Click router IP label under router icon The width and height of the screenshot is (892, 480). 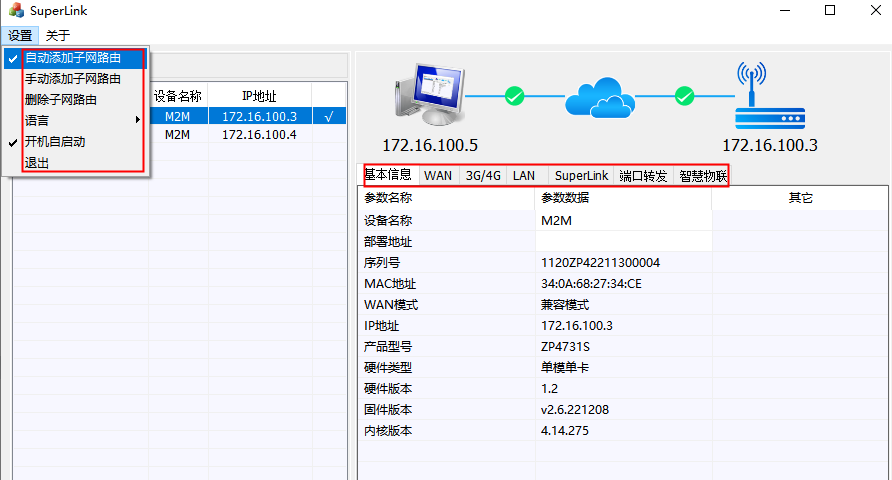[770, 146]
